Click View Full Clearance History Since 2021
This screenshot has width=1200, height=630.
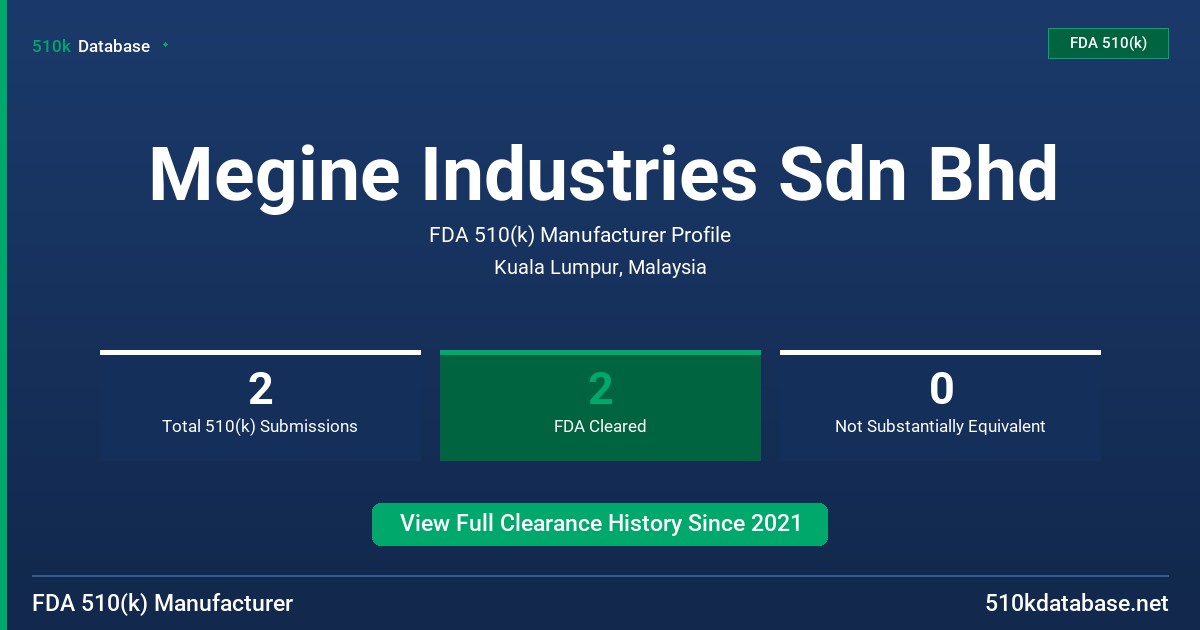pos(600,524)
